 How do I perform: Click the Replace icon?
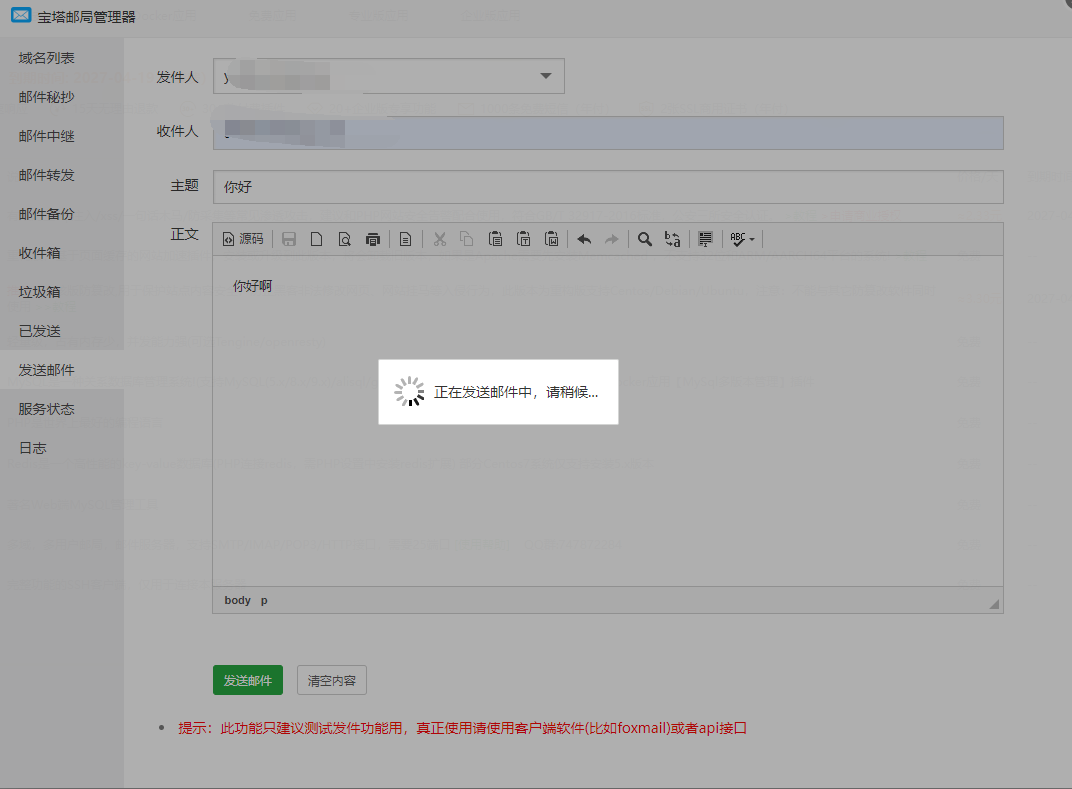[x=673, y=239]
